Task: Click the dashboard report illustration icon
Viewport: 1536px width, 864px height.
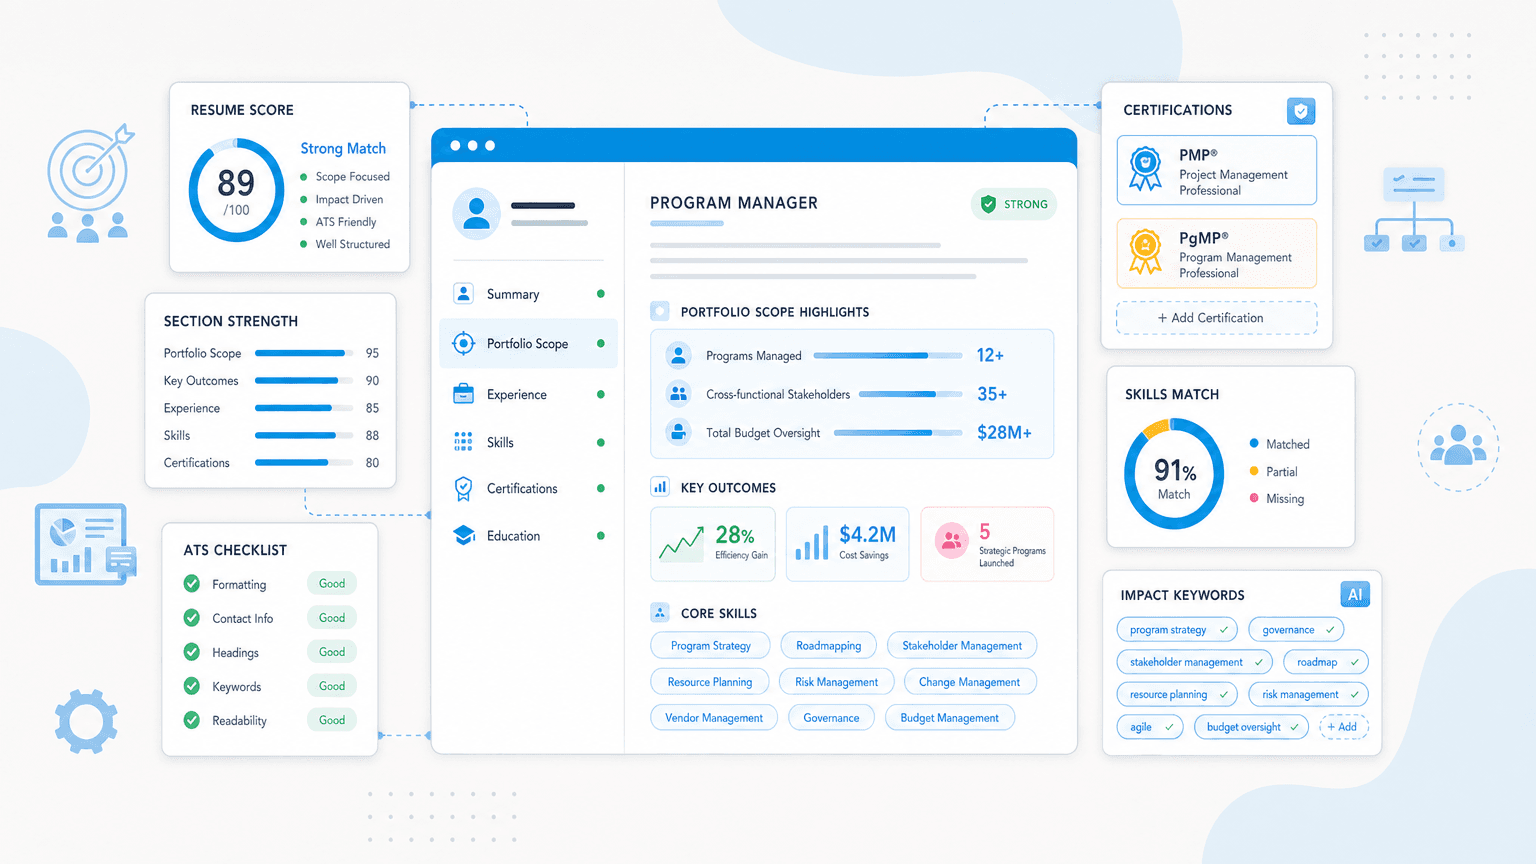Action: coord(85,544)
